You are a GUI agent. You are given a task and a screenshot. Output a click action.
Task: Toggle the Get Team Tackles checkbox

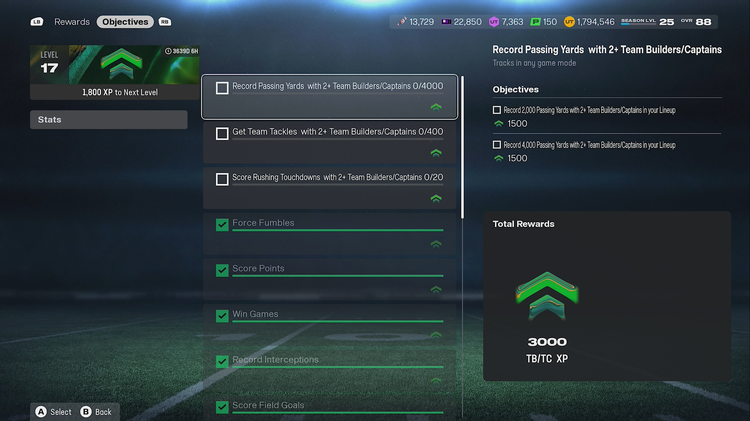pos(222,133)
